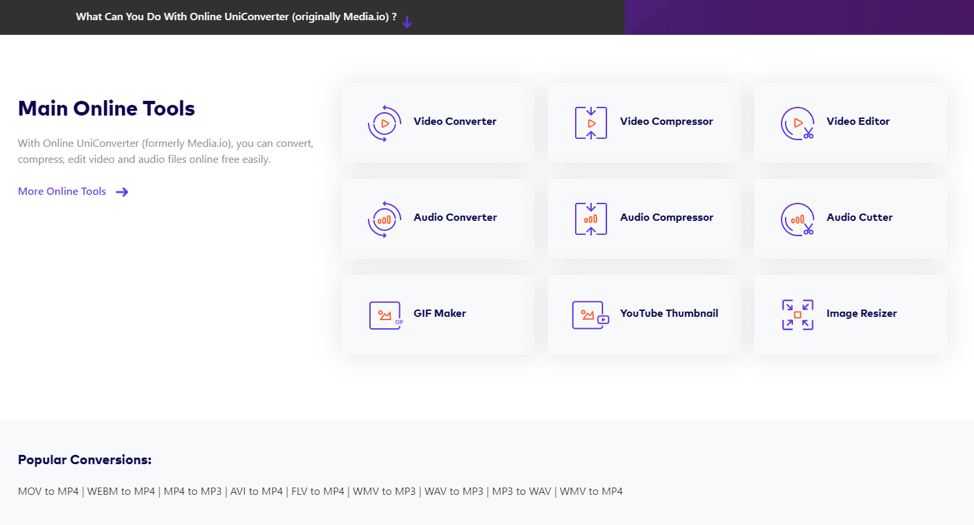This screenshot has height=525, width=974.
Task: Select the WMV to MP4 conversion
Action: [x=591, y=491]
